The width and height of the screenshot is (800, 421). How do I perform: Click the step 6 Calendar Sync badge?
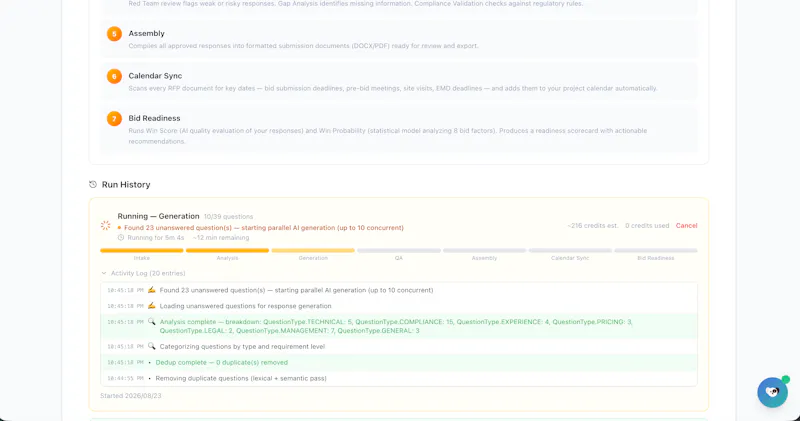click(x=114, y=76)
